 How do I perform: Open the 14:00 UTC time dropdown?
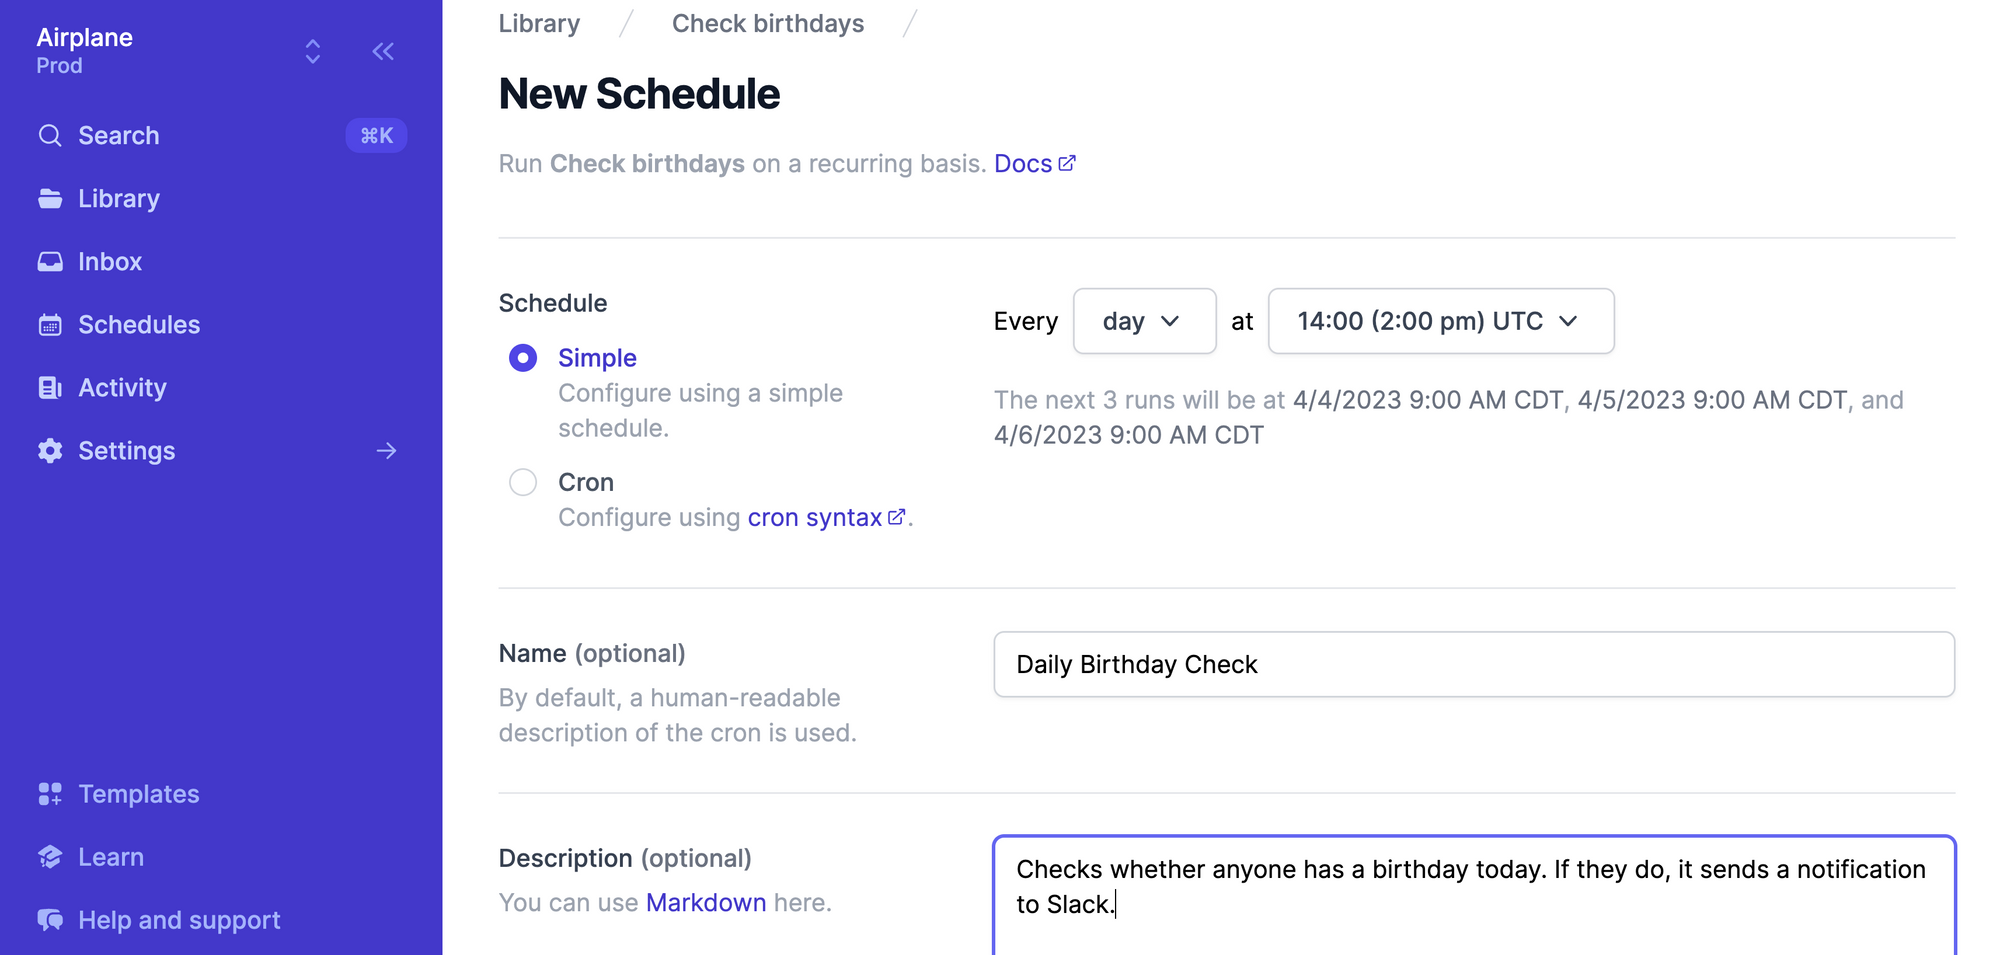(x=1441, y=321)
